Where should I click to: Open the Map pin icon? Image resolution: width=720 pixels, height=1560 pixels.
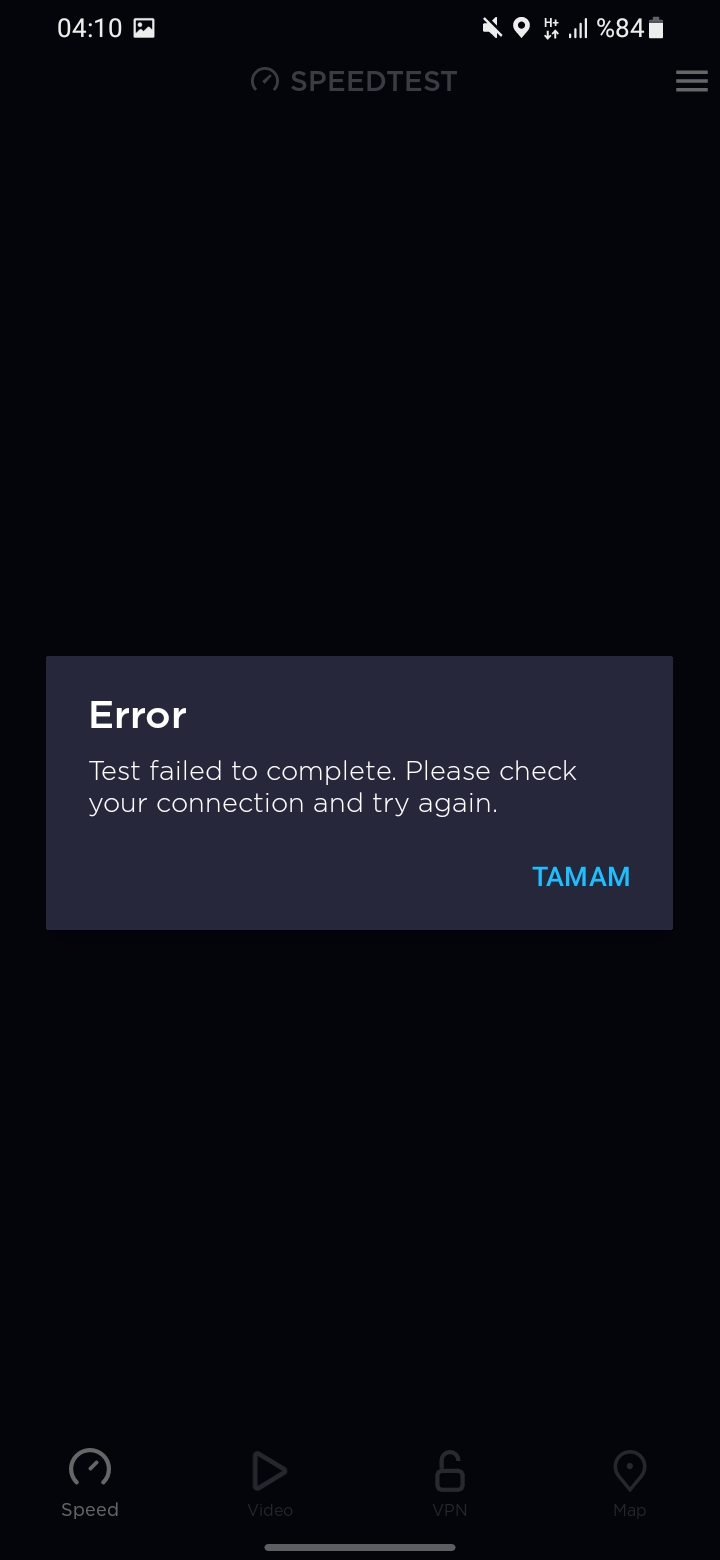pyautogui.click(x=629, y=1471)
